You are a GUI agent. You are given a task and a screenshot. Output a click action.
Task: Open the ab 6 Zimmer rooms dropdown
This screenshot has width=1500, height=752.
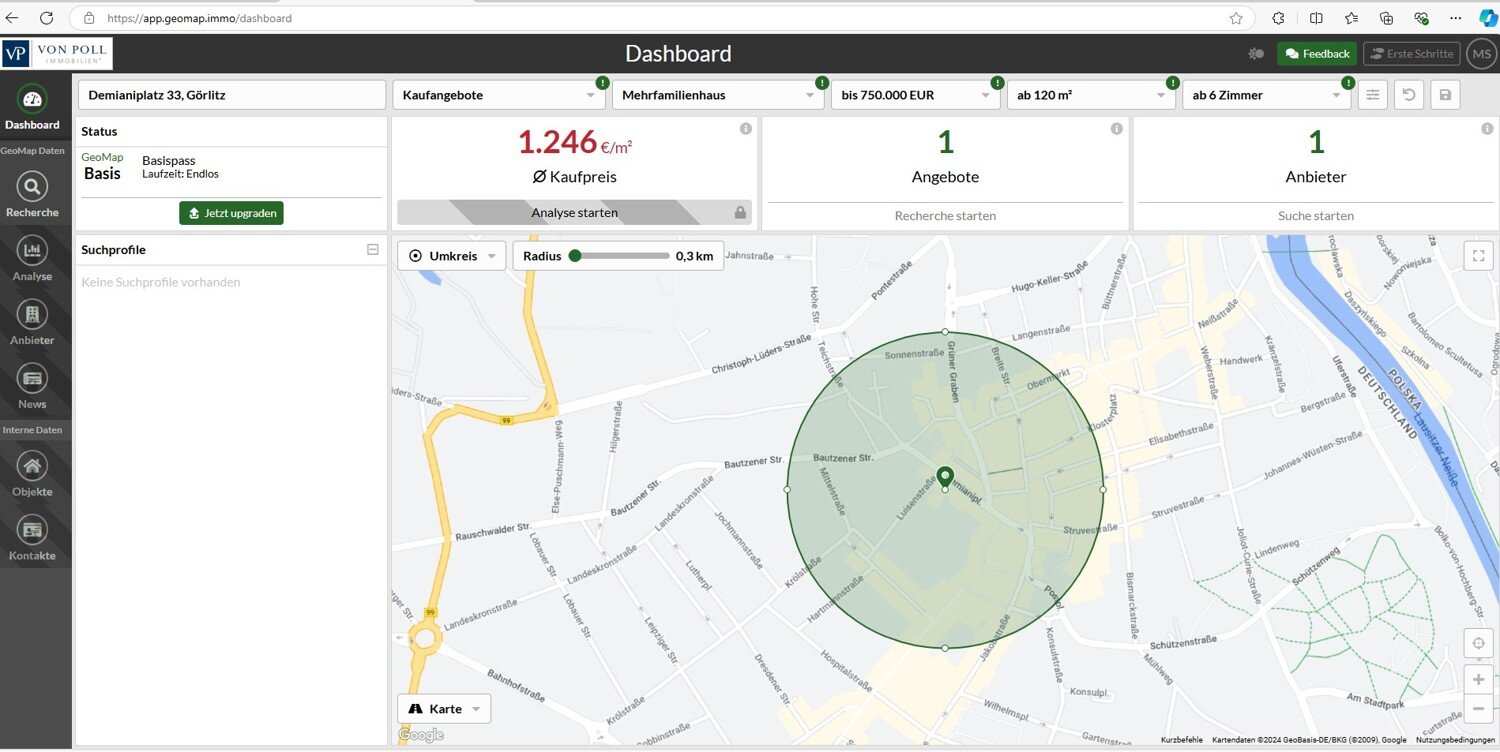point(1267,95)
